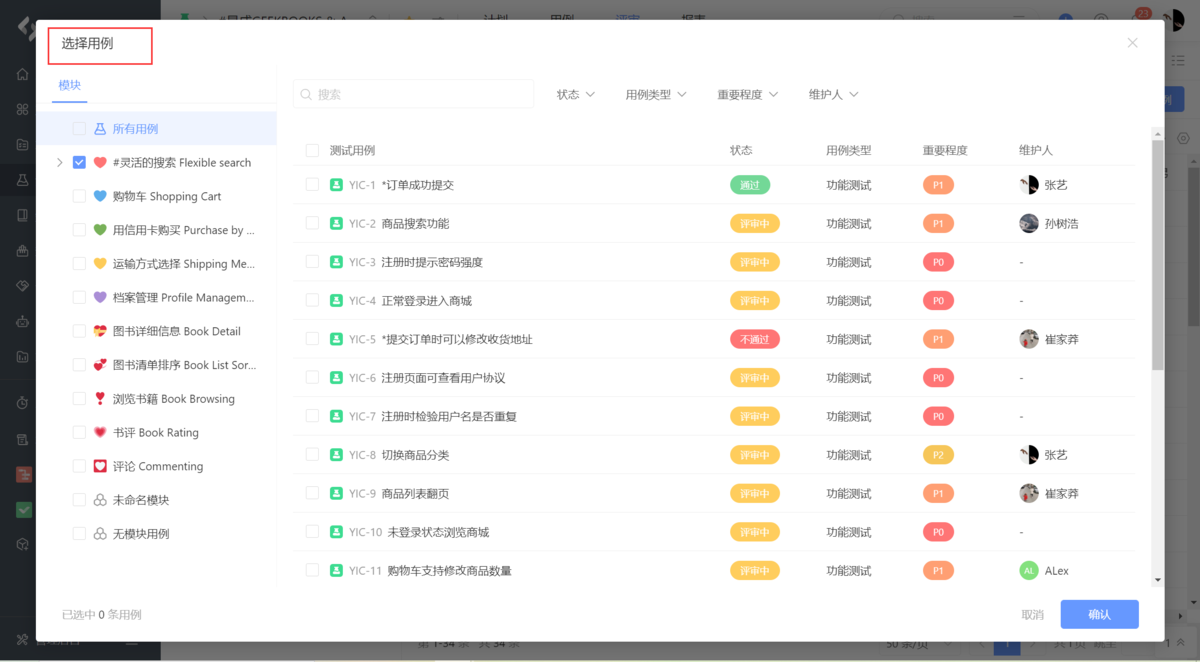Open the 状态 filter dropdown

pyautogui.click(x=576, y=94)
